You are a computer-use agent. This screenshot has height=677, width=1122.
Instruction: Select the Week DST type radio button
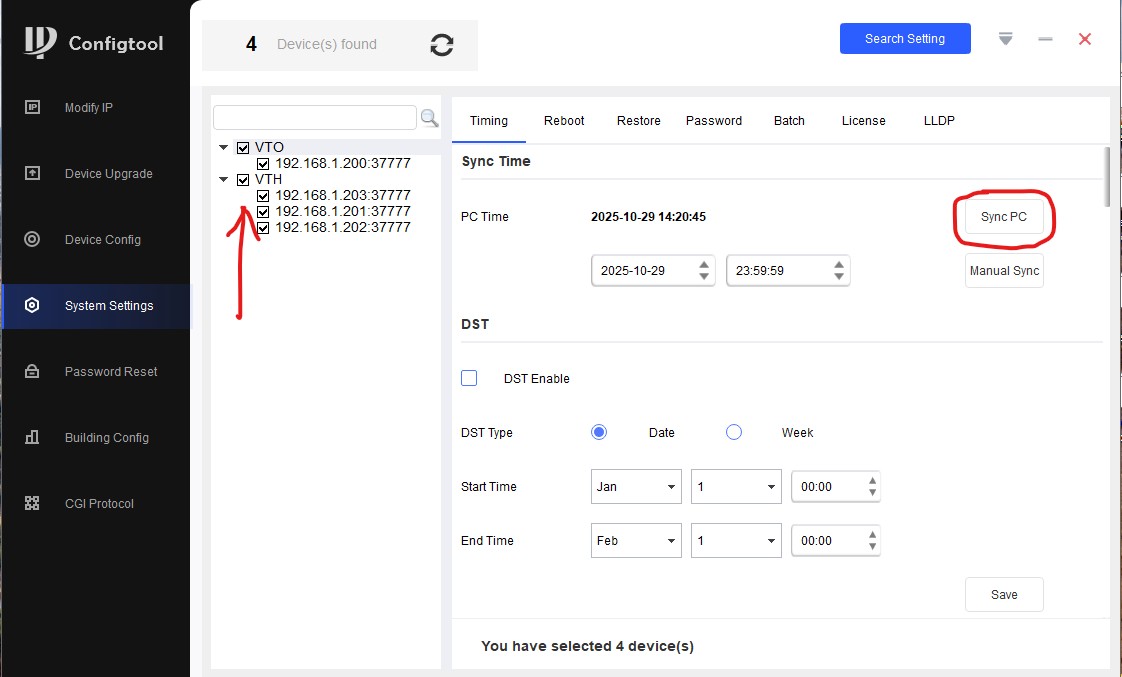pos(734,432)
